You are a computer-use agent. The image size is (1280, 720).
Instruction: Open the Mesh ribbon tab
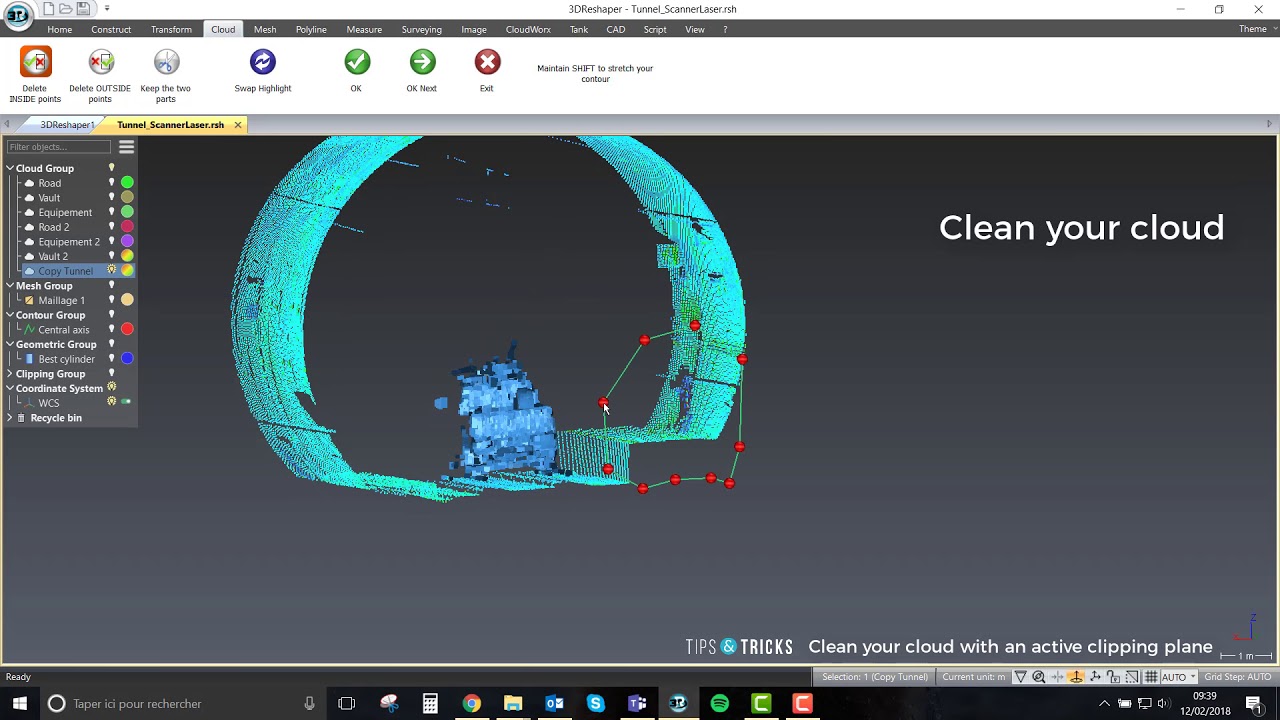pyautogui.click(x=265, y=29)
